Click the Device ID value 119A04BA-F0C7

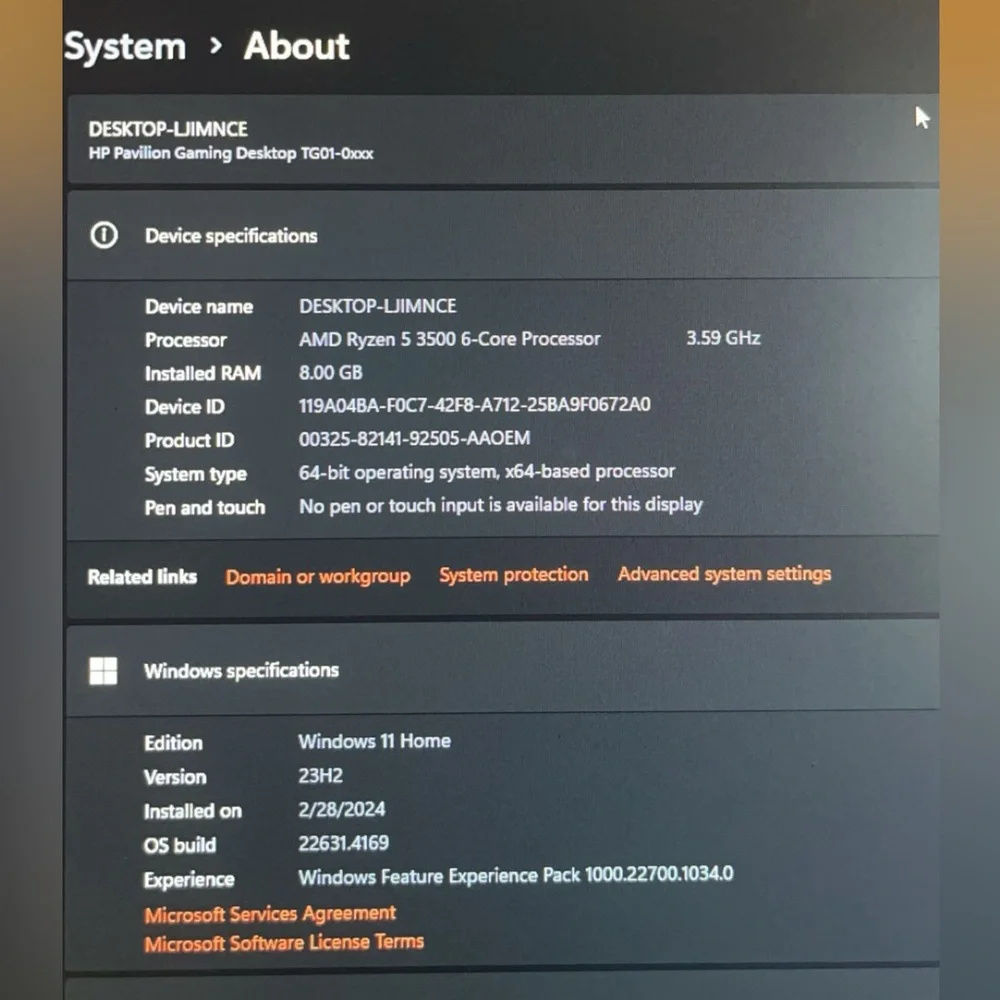click(474, 404)
